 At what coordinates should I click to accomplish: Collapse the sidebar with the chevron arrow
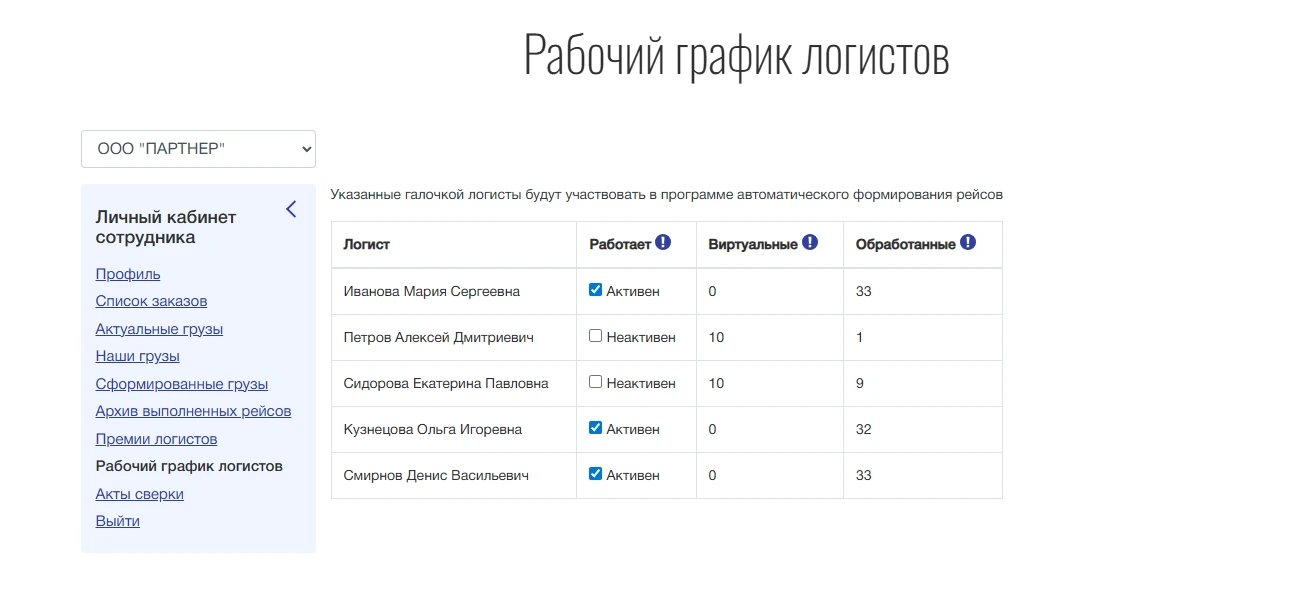coord(291,209)
